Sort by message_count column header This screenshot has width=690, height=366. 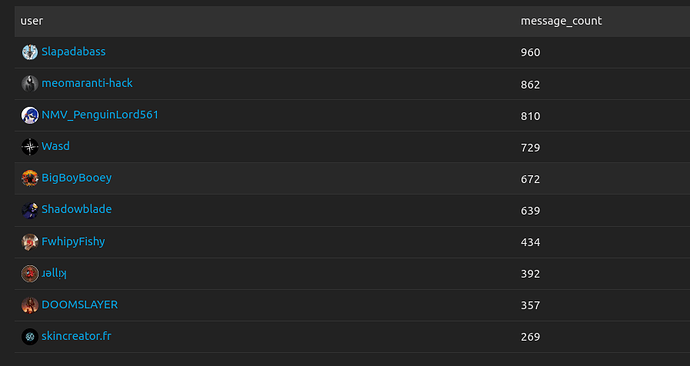[561, 21]
